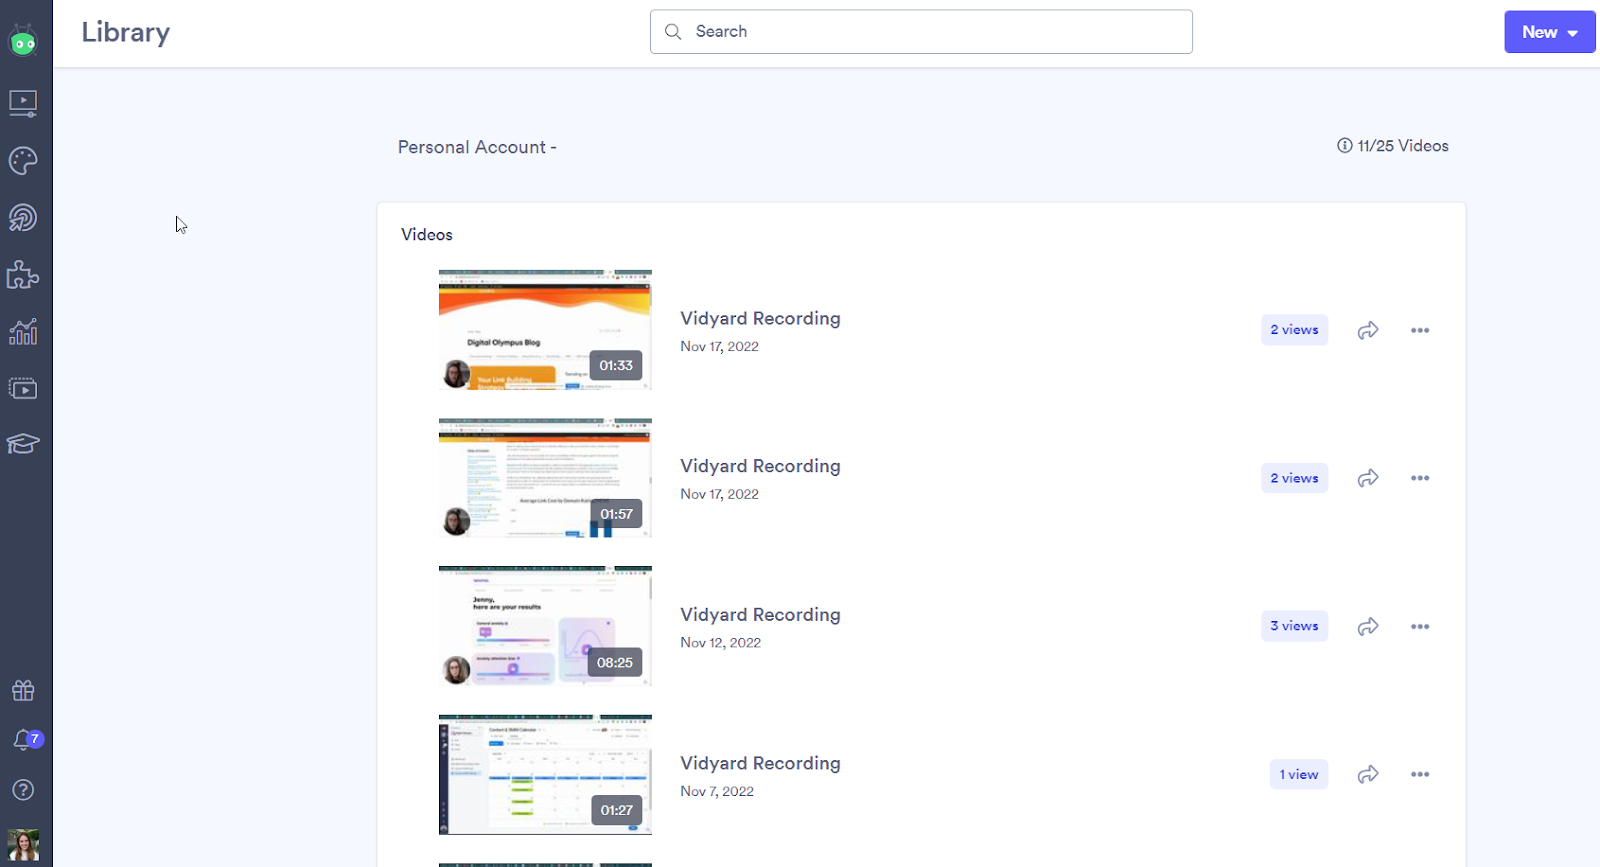The height and width of the screenshot is (867, 1600).
Task: Open Vidyard Recording title with 01:57 duration
Action: pos(760,466)
